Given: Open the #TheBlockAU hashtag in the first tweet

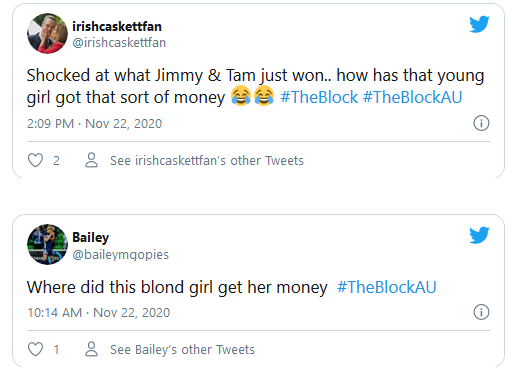Looking at the screenshot, I should [x=412, y=97].
